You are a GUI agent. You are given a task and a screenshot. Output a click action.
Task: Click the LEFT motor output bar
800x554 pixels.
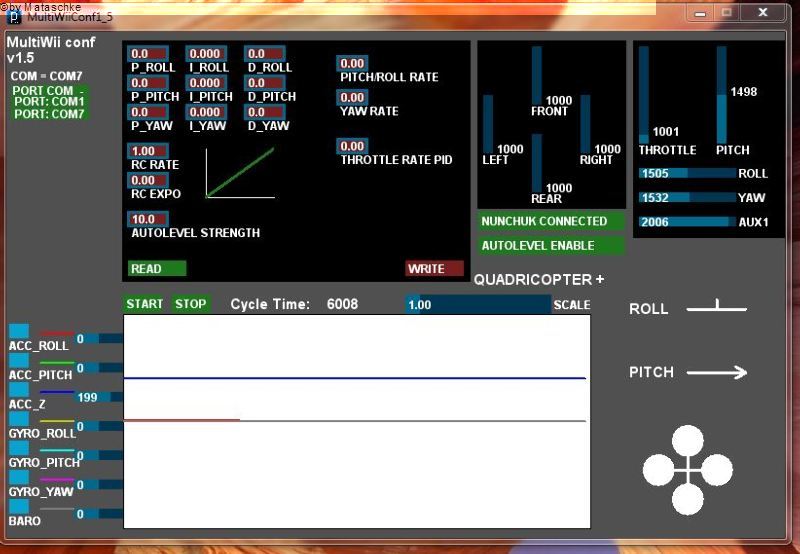tap(488, 124)
